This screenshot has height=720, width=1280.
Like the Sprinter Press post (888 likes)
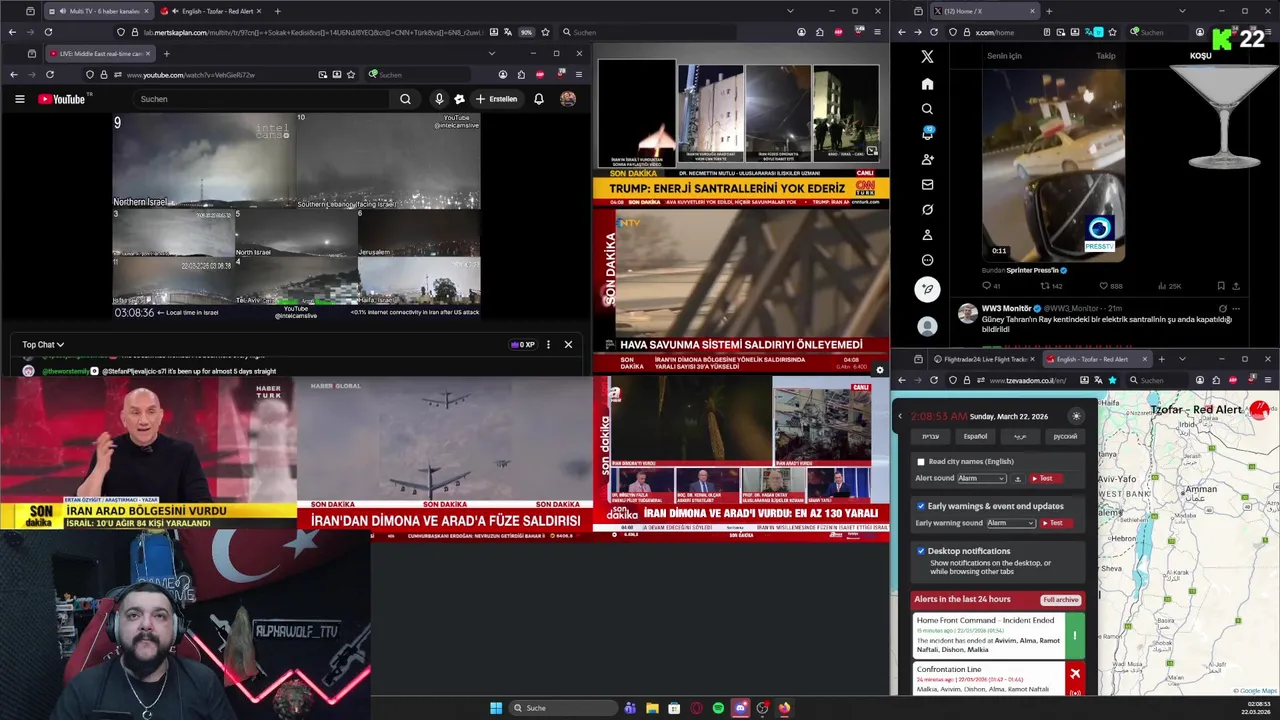coord(1110,286)
